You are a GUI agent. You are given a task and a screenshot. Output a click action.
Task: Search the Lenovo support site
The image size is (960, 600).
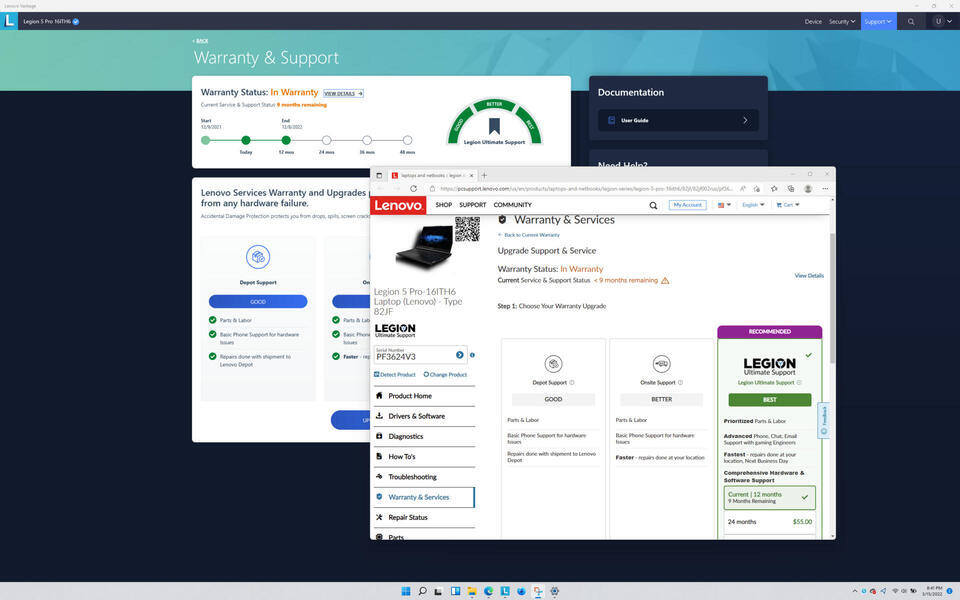653,206
